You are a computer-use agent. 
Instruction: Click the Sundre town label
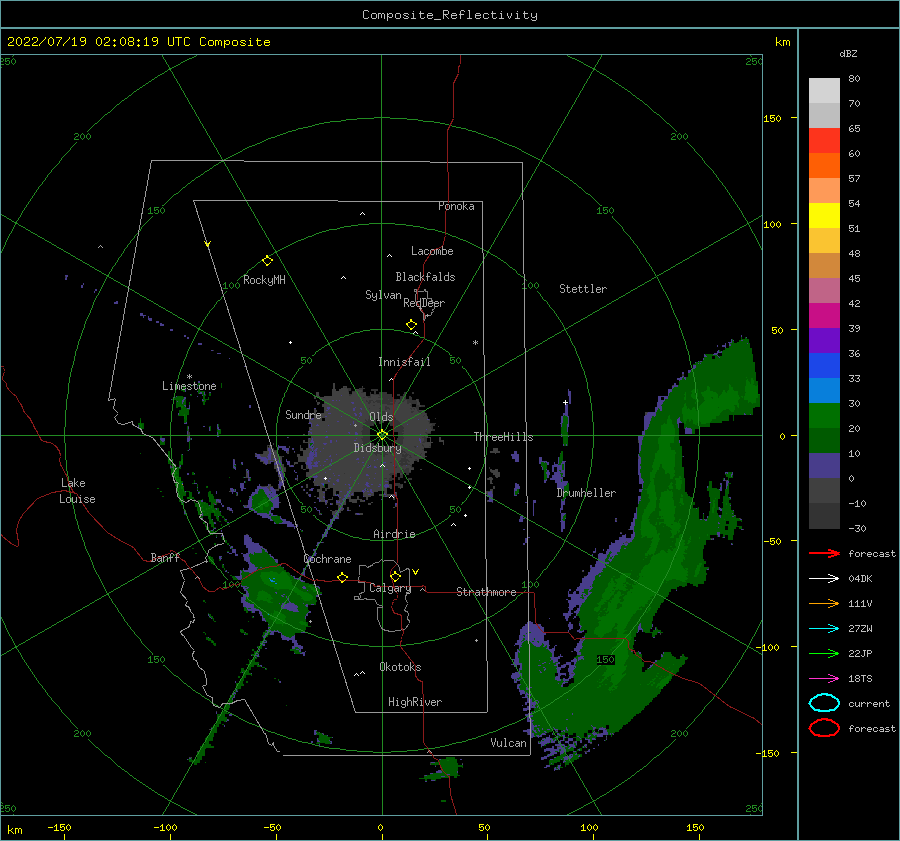point(304,414)
